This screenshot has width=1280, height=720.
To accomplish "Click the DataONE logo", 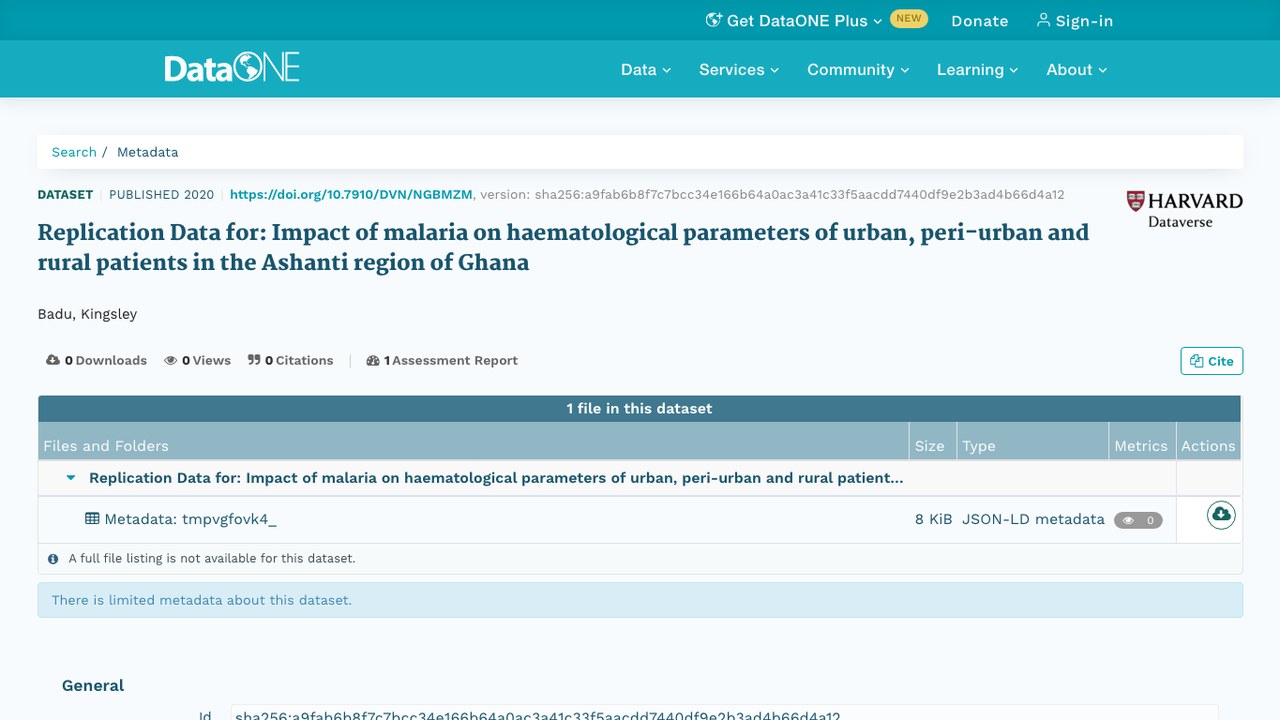I will click(x=232, y=69).
